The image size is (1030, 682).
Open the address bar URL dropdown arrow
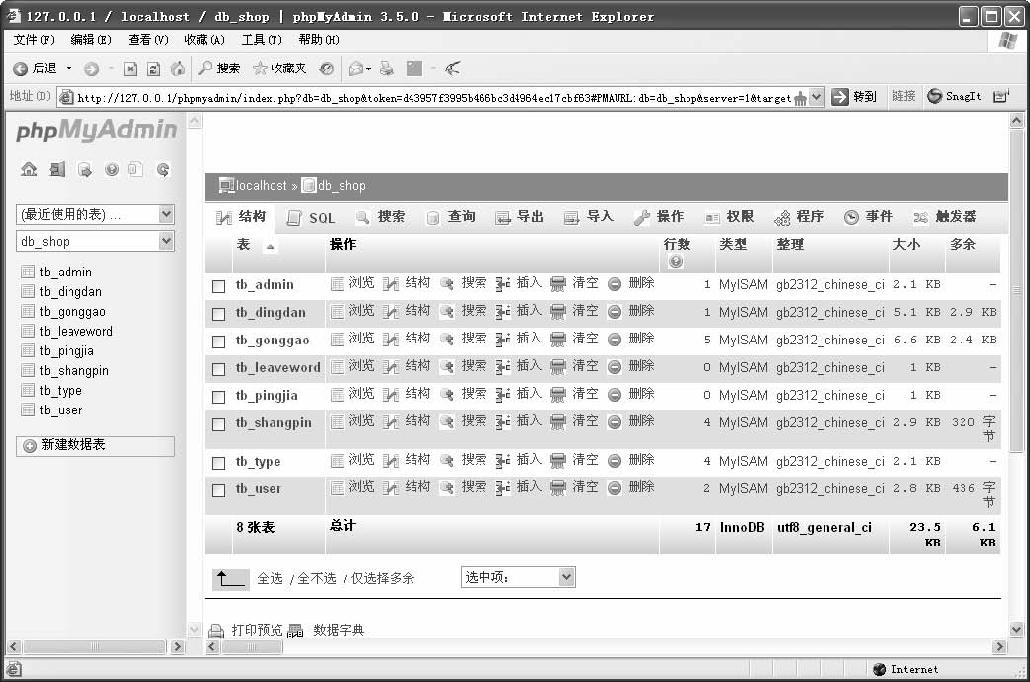click(x=816, y=97)
